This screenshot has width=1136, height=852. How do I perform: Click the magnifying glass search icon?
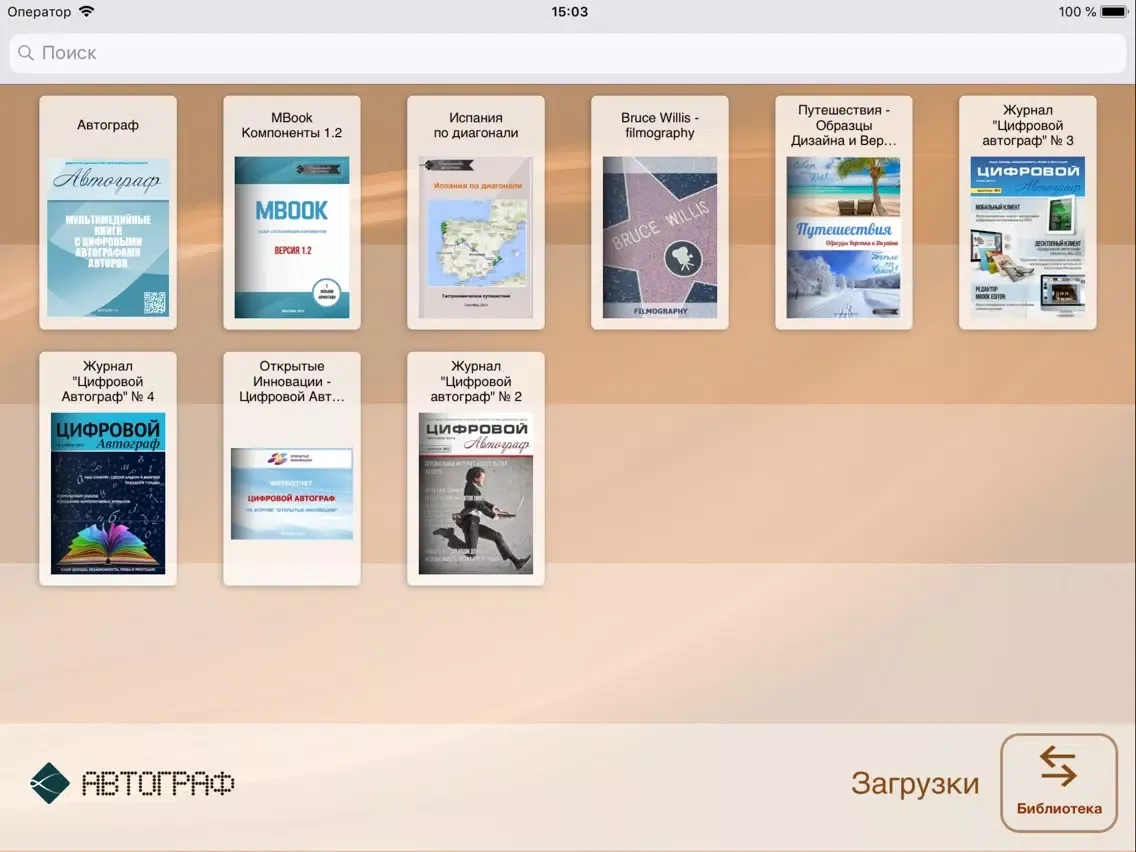click(26, 53)
